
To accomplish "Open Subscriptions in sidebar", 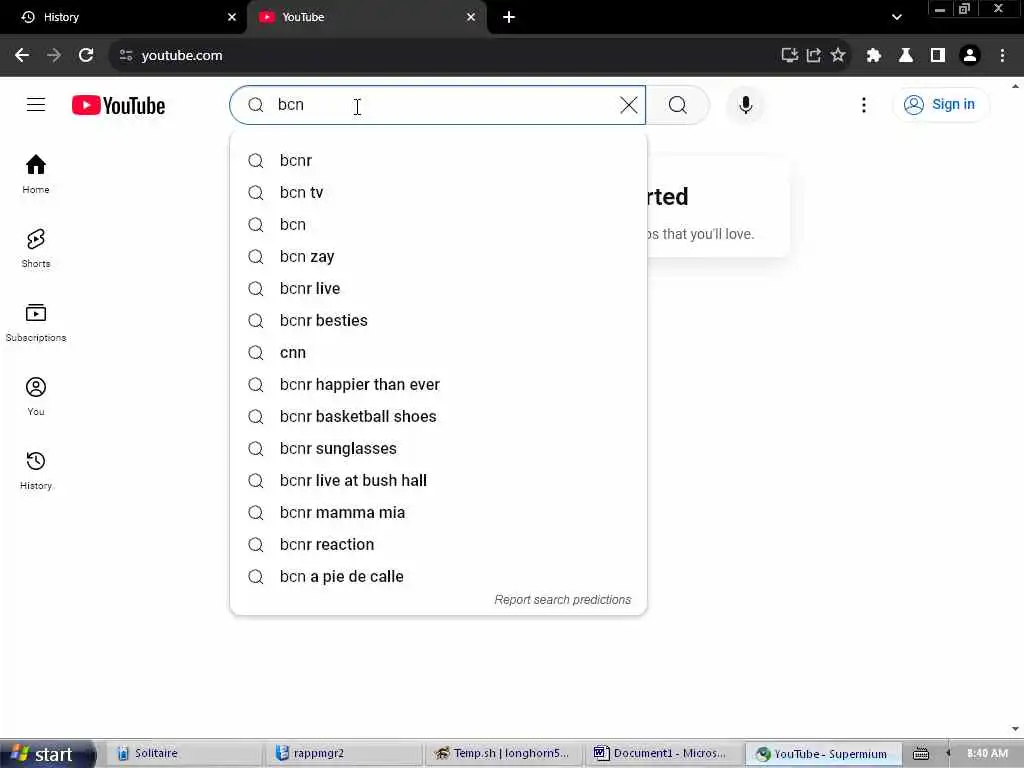I will click(36, 323).
